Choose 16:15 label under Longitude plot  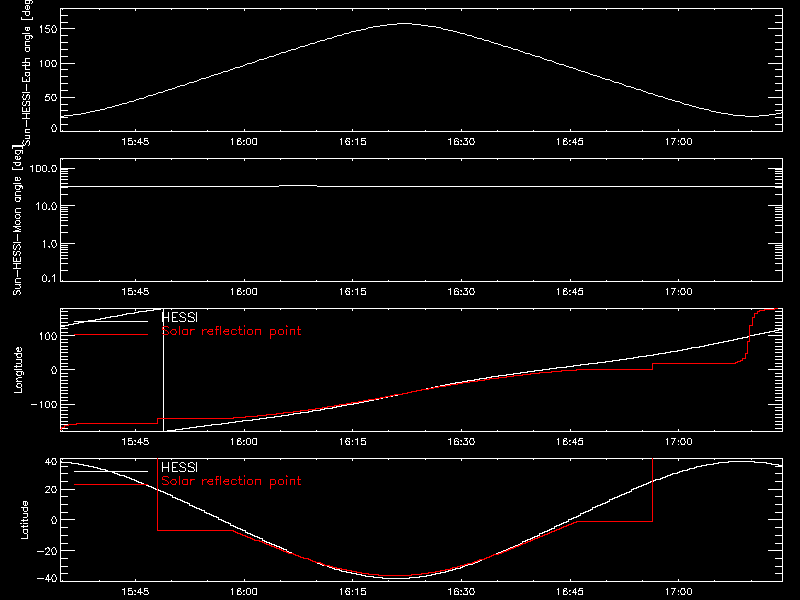(353, 442)
